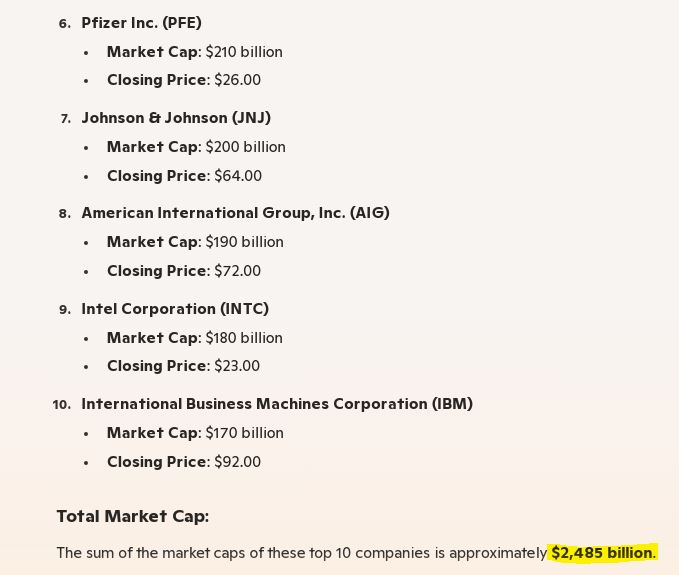Select IBM's closing price of $92.00
The image size is (679, 575).
tap(184, 462)
